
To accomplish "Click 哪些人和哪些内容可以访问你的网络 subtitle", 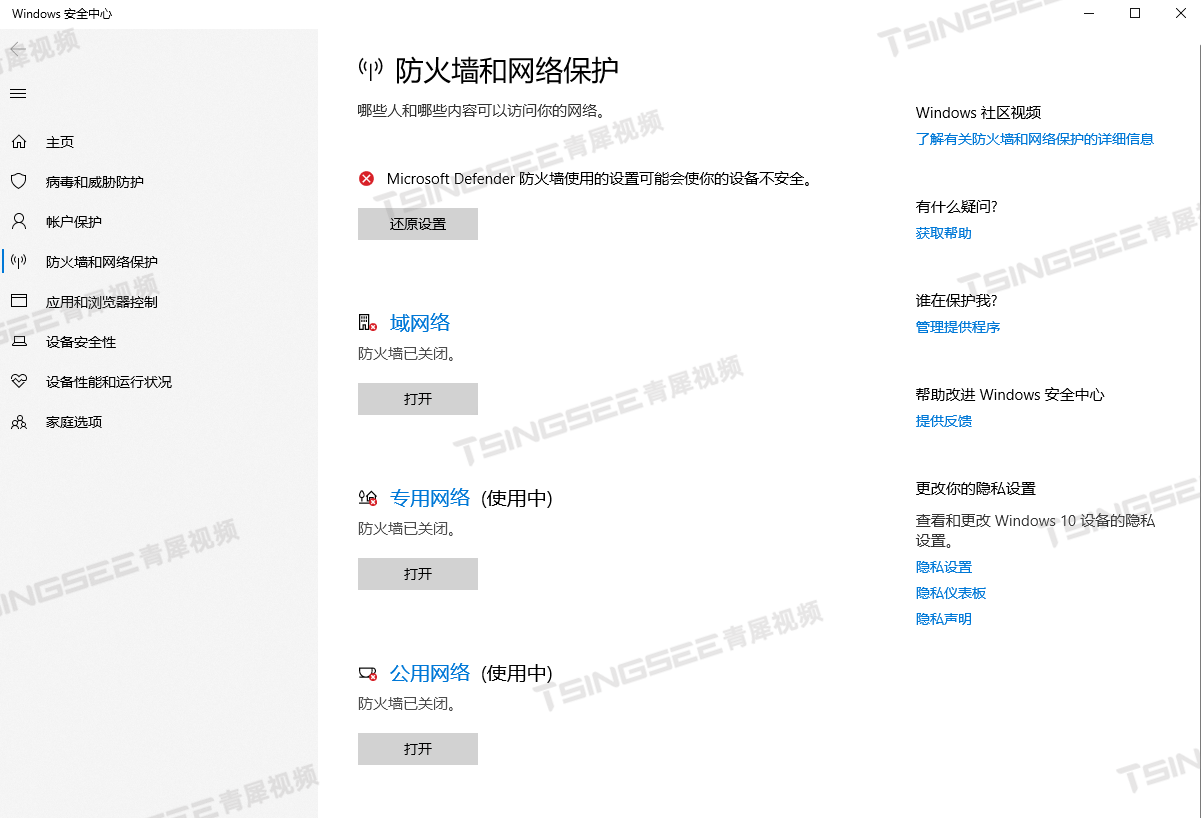I will (482, 110).
